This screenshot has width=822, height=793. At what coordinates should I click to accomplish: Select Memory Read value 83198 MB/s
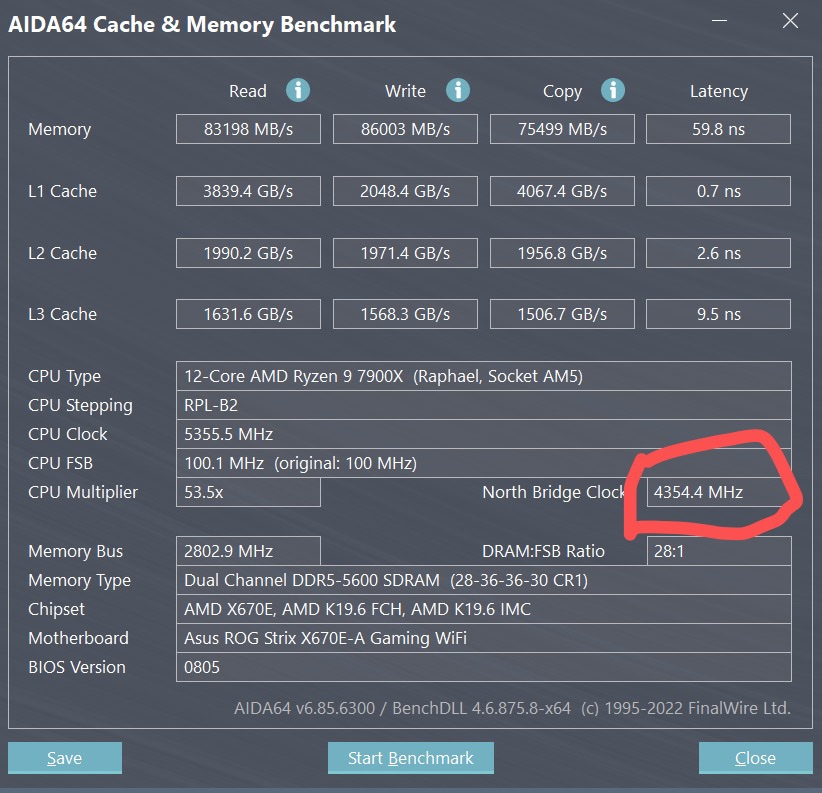(x=248, y=129)
